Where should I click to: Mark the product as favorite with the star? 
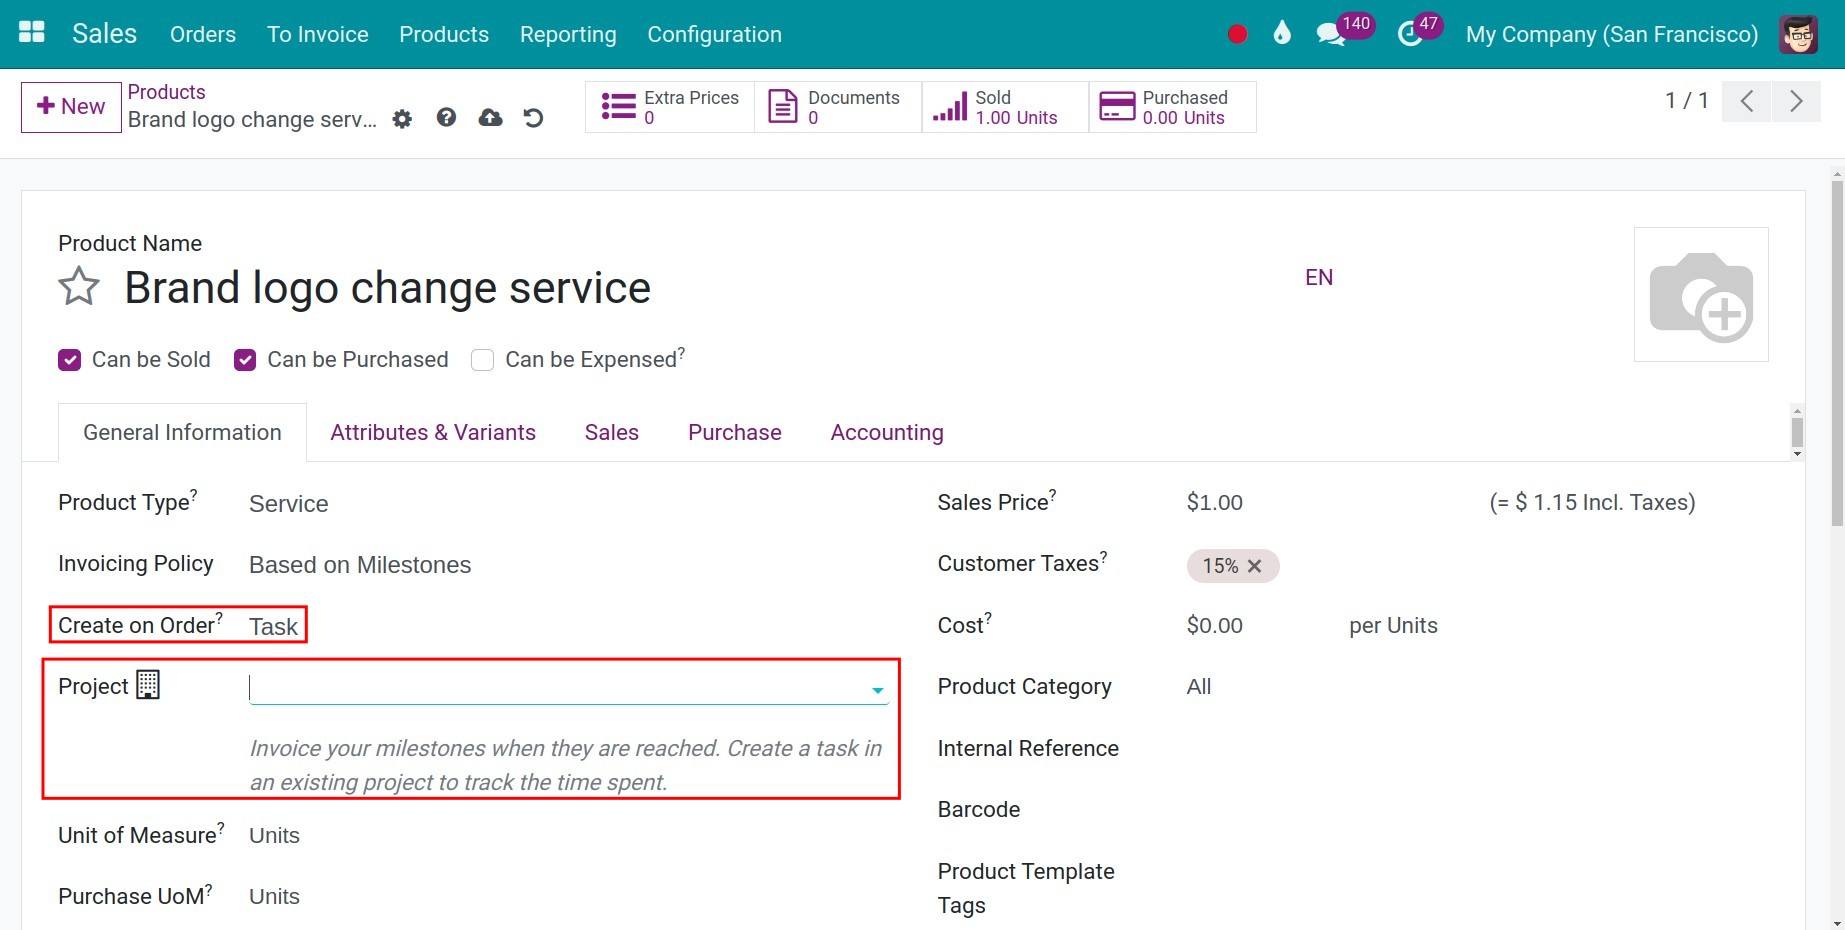click(77, 287)
